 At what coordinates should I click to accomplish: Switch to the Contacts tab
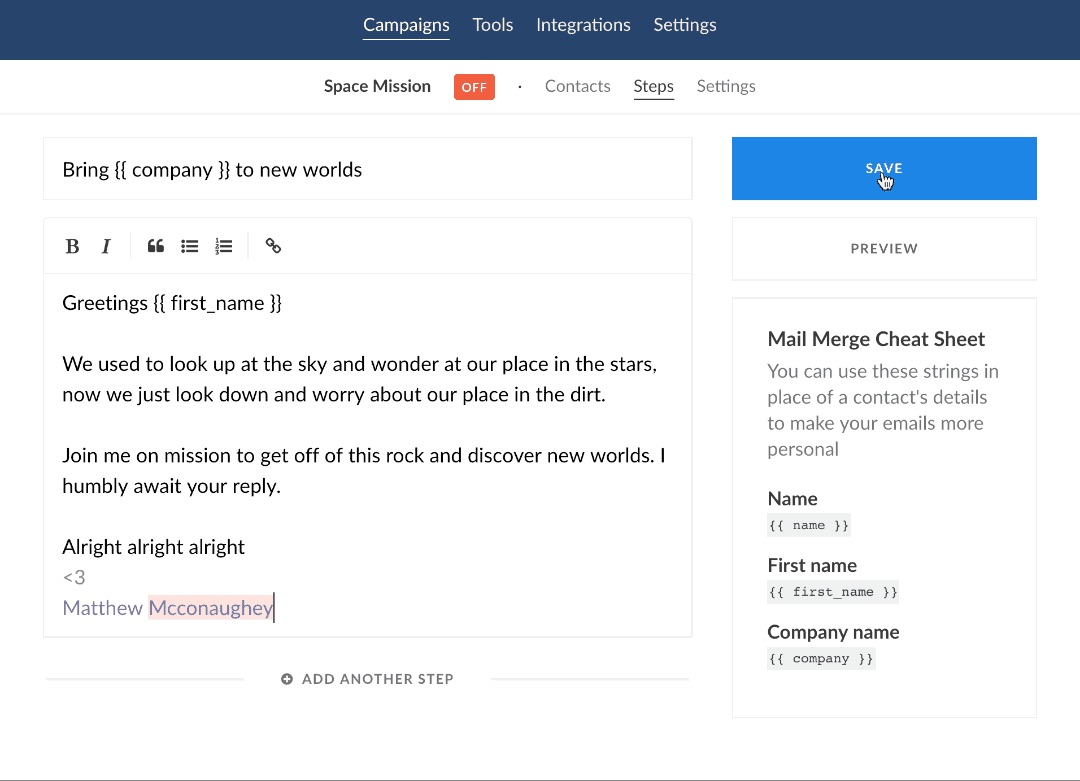pyautogui.click(x=577, y=86)
